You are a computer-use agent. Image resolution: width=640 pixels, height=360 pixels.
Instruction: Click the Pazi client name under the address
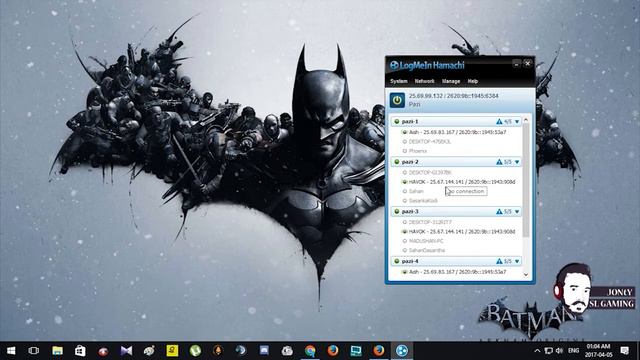pos(414,104)
